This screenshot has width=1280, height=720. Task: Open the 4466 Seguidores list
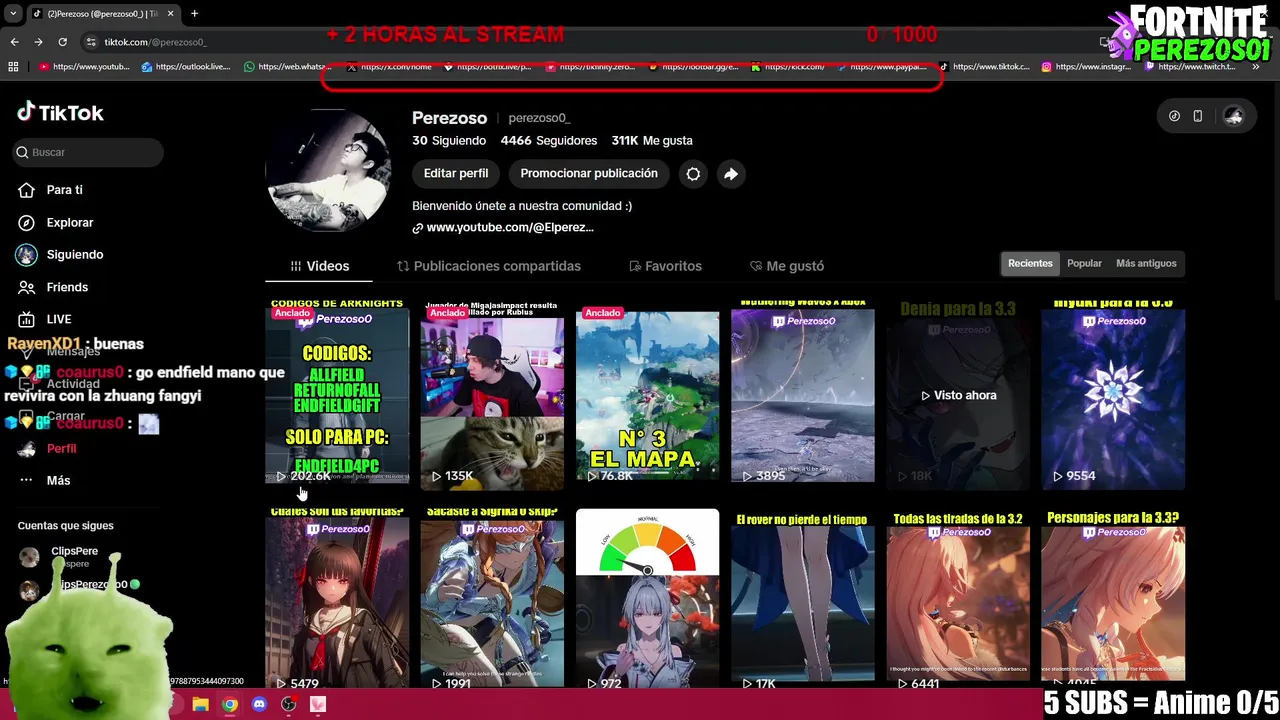549,141
